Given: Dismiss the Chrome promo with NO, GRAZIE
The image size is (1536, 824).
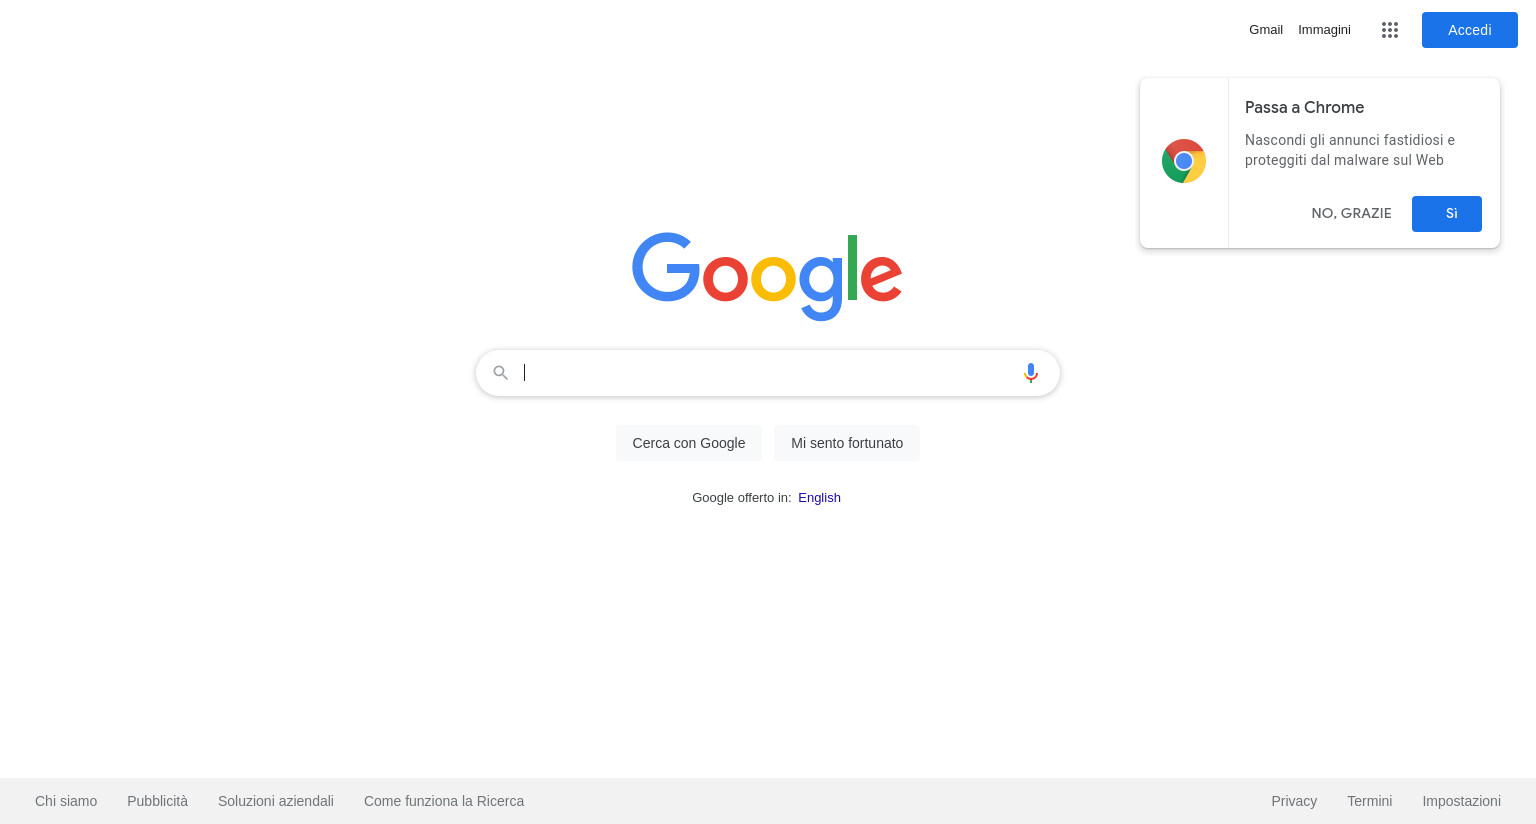Looking at the screenshot, I should point(1351,213).
